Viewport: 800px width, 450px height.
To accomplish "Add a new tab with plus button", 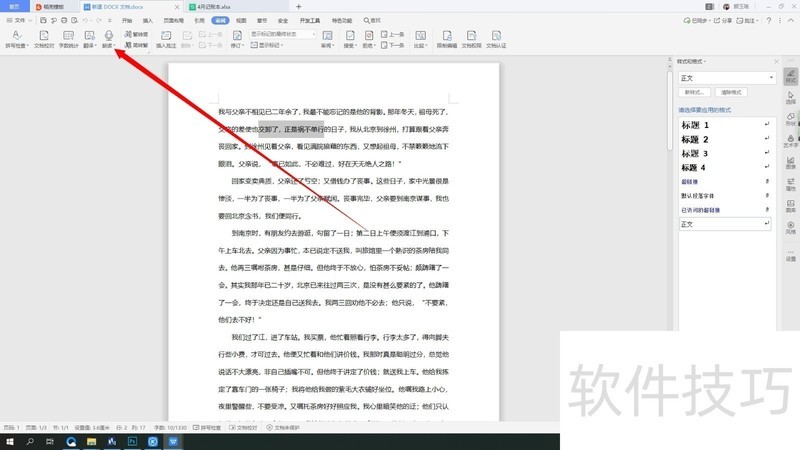I will (x=298, y=7).
